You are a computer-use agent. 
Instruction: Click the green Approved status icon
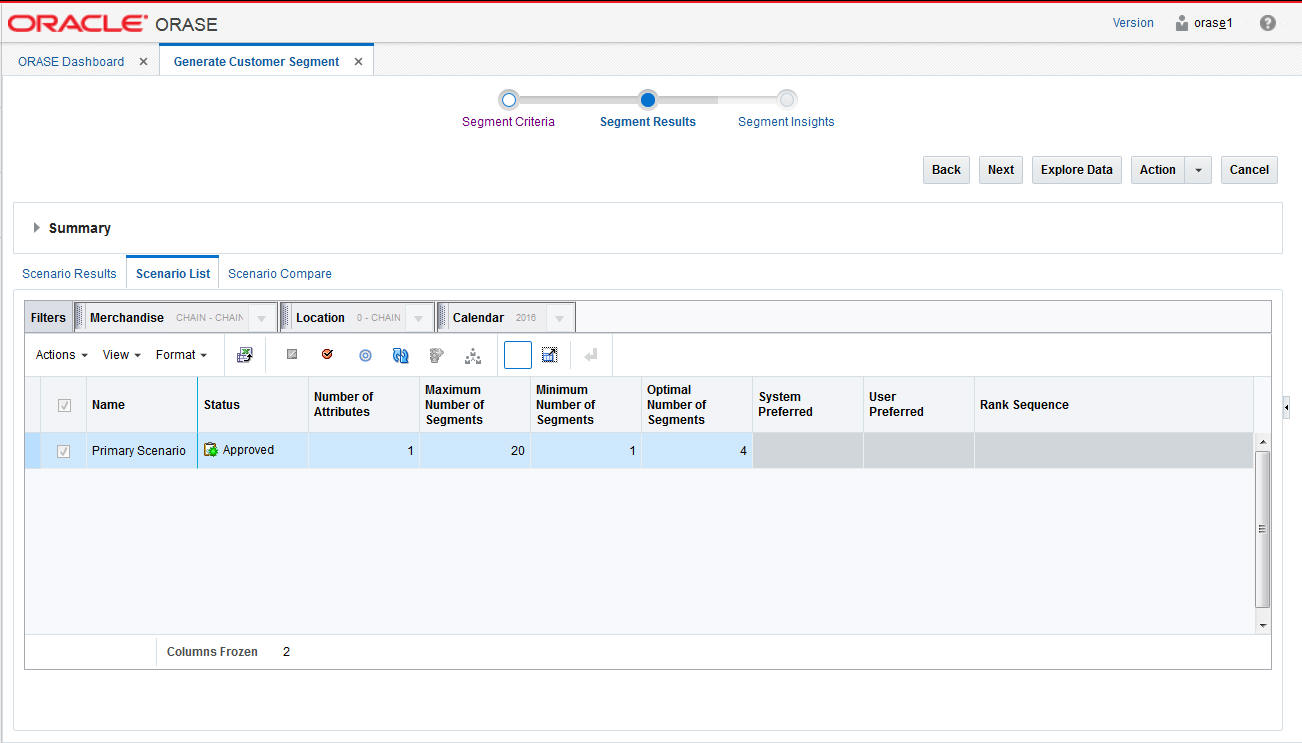click(211, 450)
